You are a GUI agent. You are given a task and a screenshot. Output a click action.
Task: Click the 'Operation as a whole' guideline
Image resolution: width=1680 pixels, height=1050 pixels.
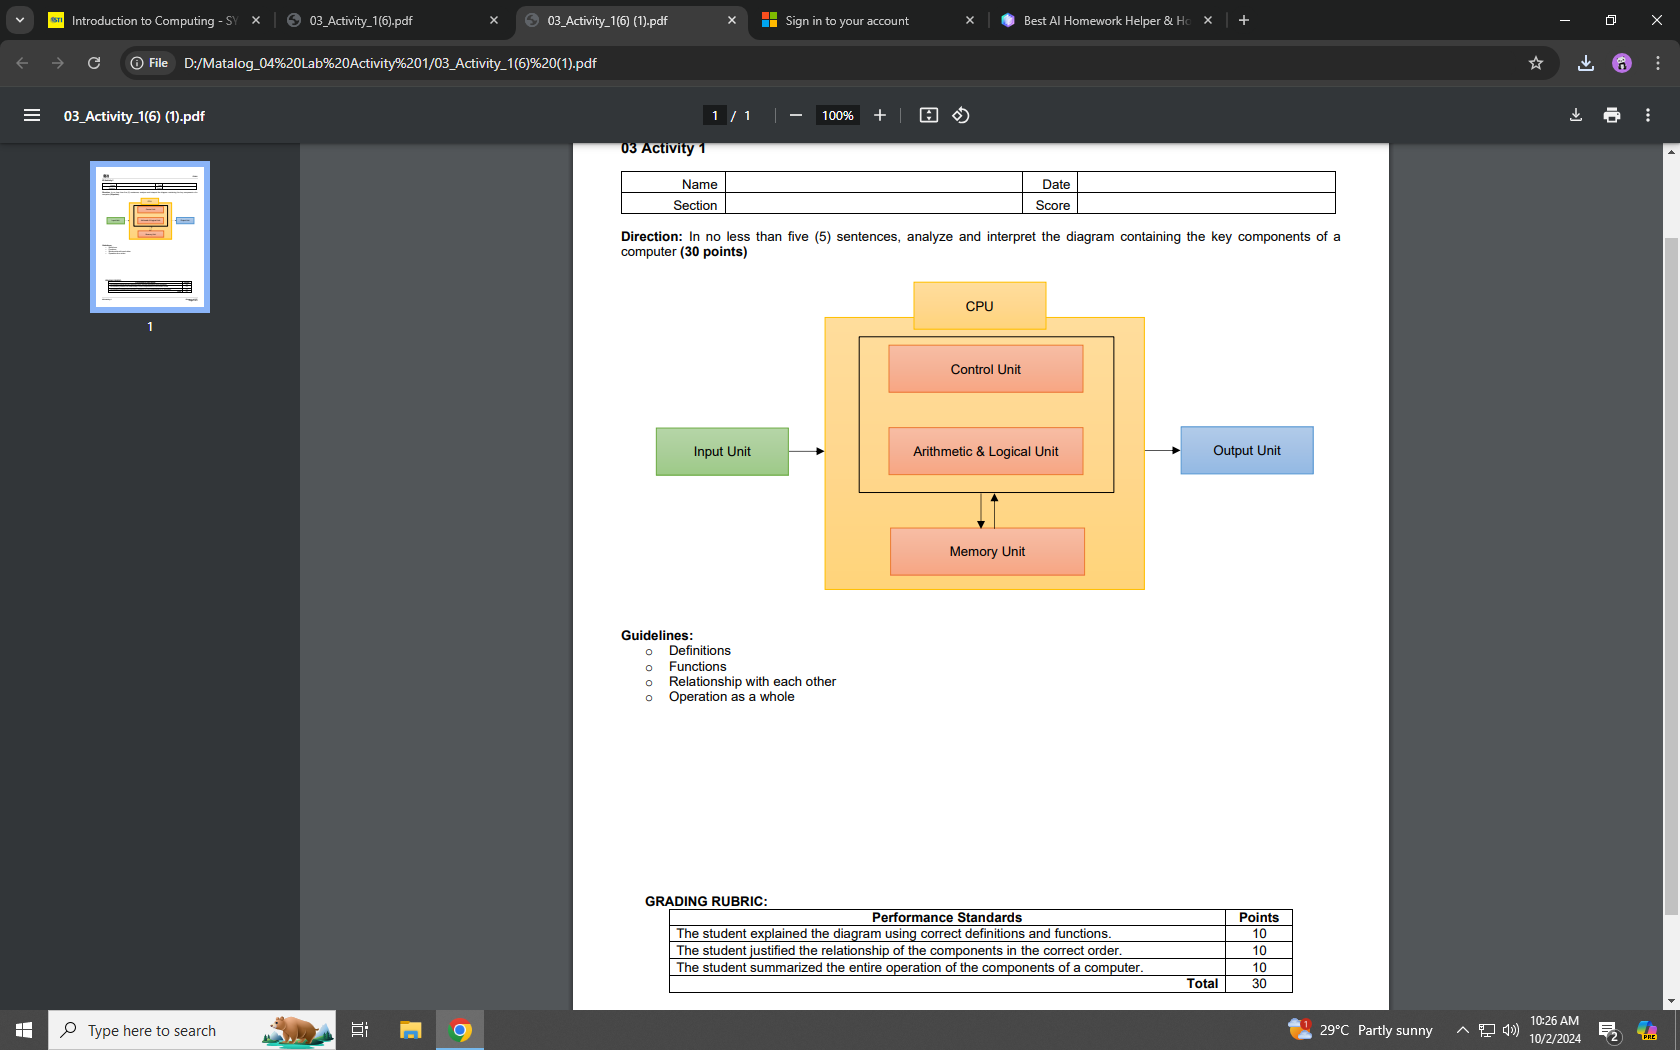[732, 696]
